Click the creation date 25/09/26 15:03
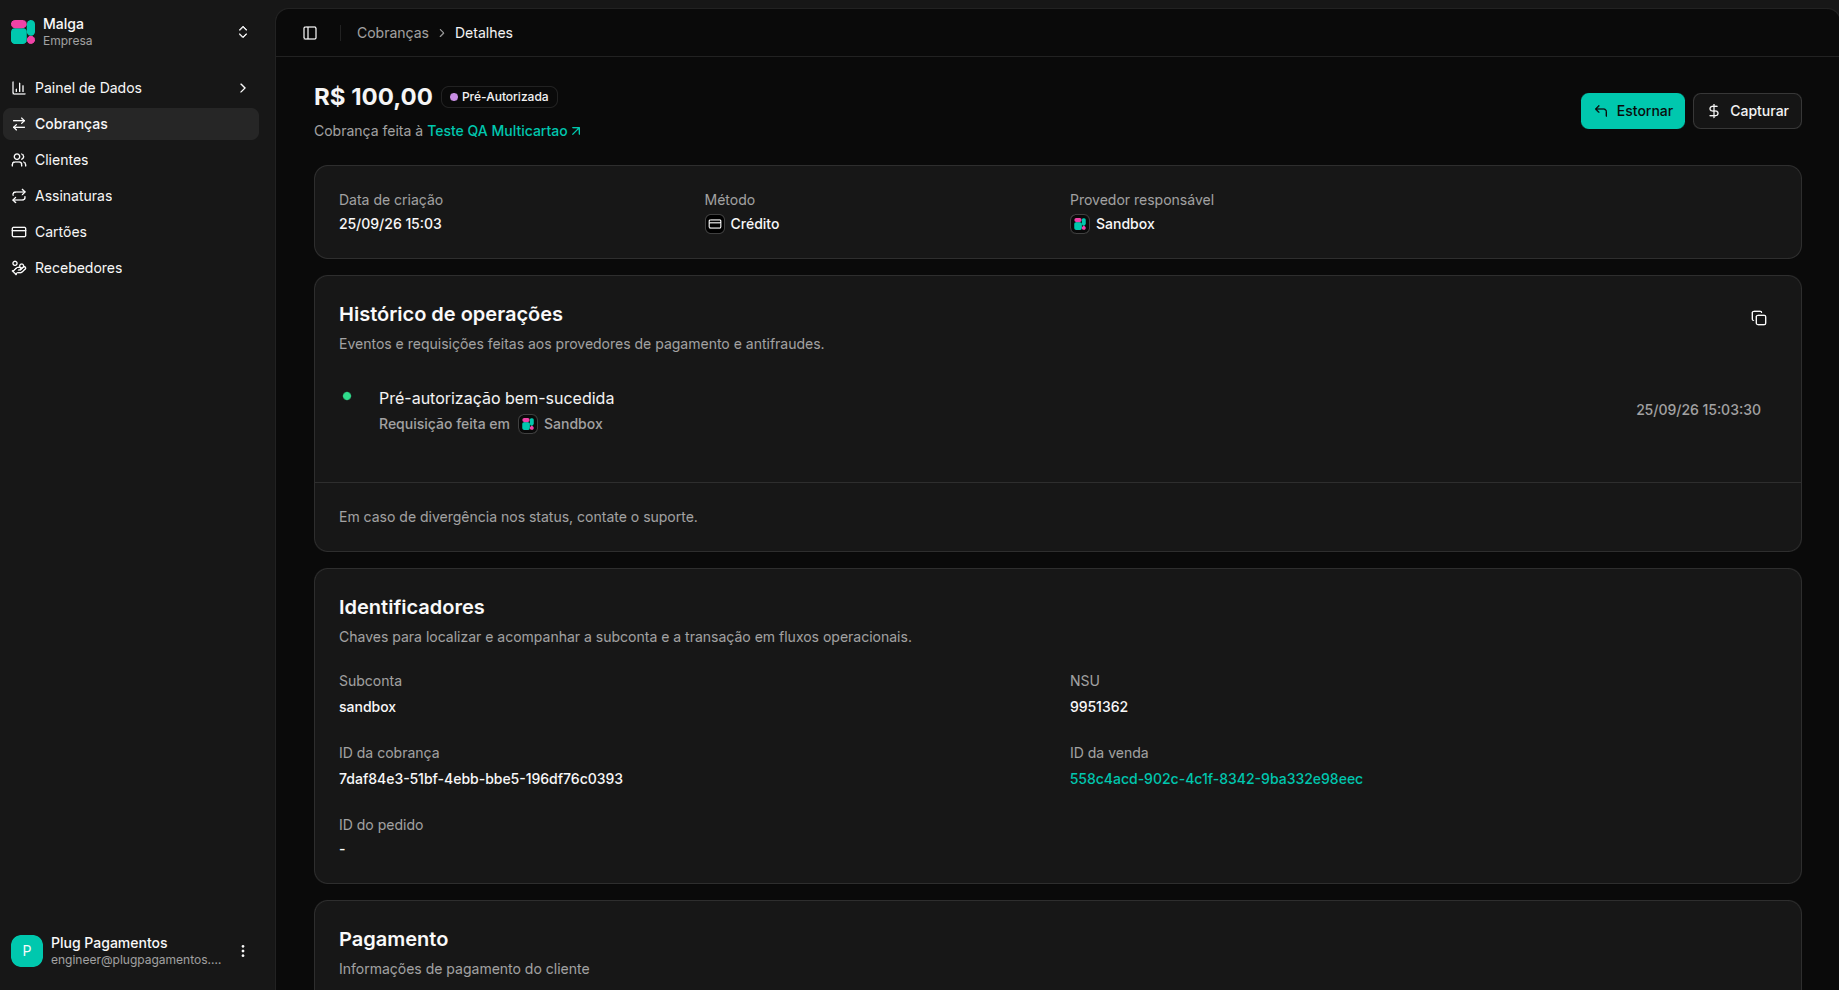1839x990 pixels. coord(390,224)
